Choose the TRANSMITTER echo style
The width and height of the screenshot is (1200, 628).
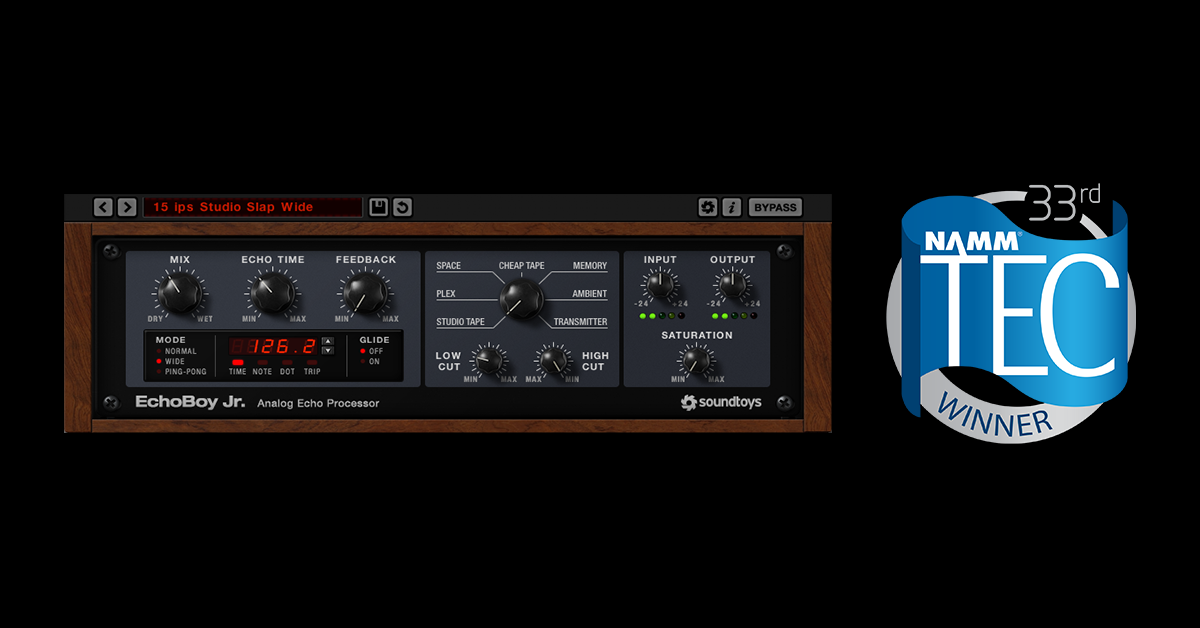[580, 322]
